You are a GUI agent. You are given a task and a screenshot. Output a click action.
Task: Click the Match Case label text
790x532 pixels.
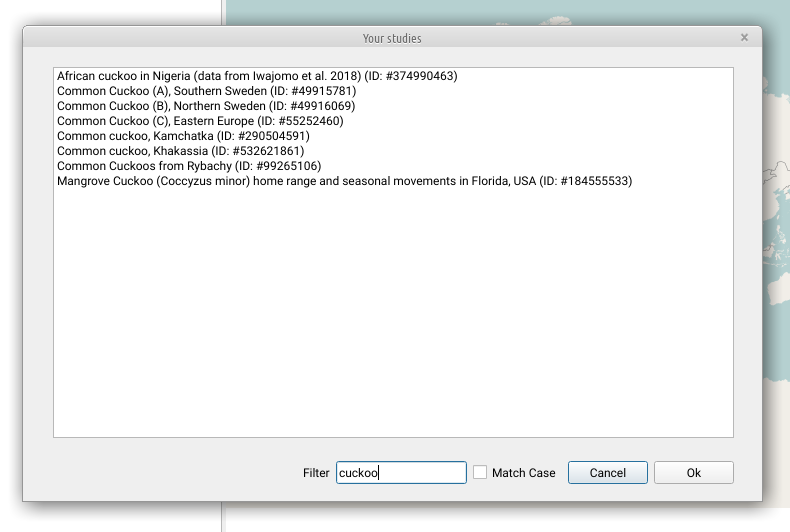pyautogui.click(x=523, y=473)
